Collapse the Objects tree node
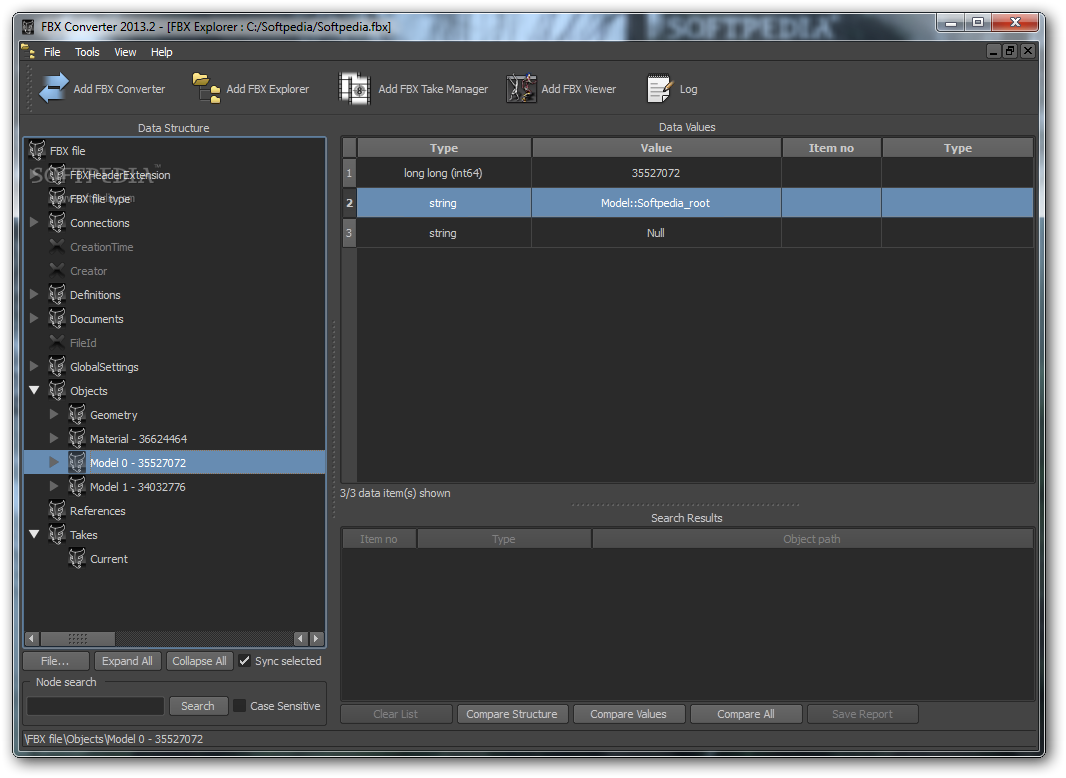 click(34, 390)
